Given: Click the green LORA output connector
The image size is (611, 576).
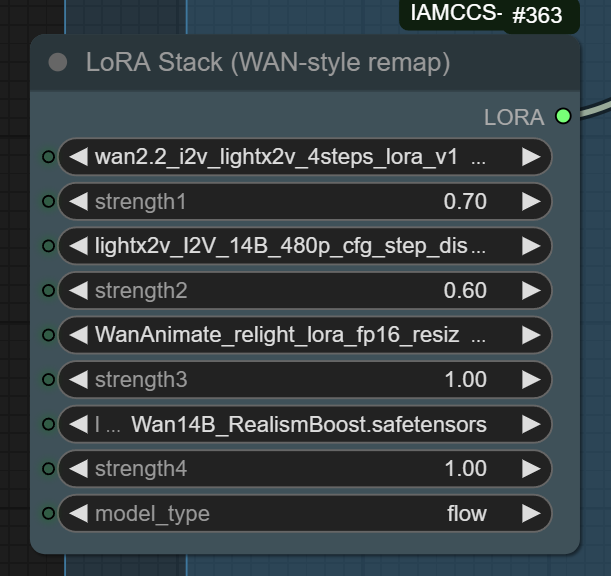Looking at the screenshot, I should click(x=563, y=117).
